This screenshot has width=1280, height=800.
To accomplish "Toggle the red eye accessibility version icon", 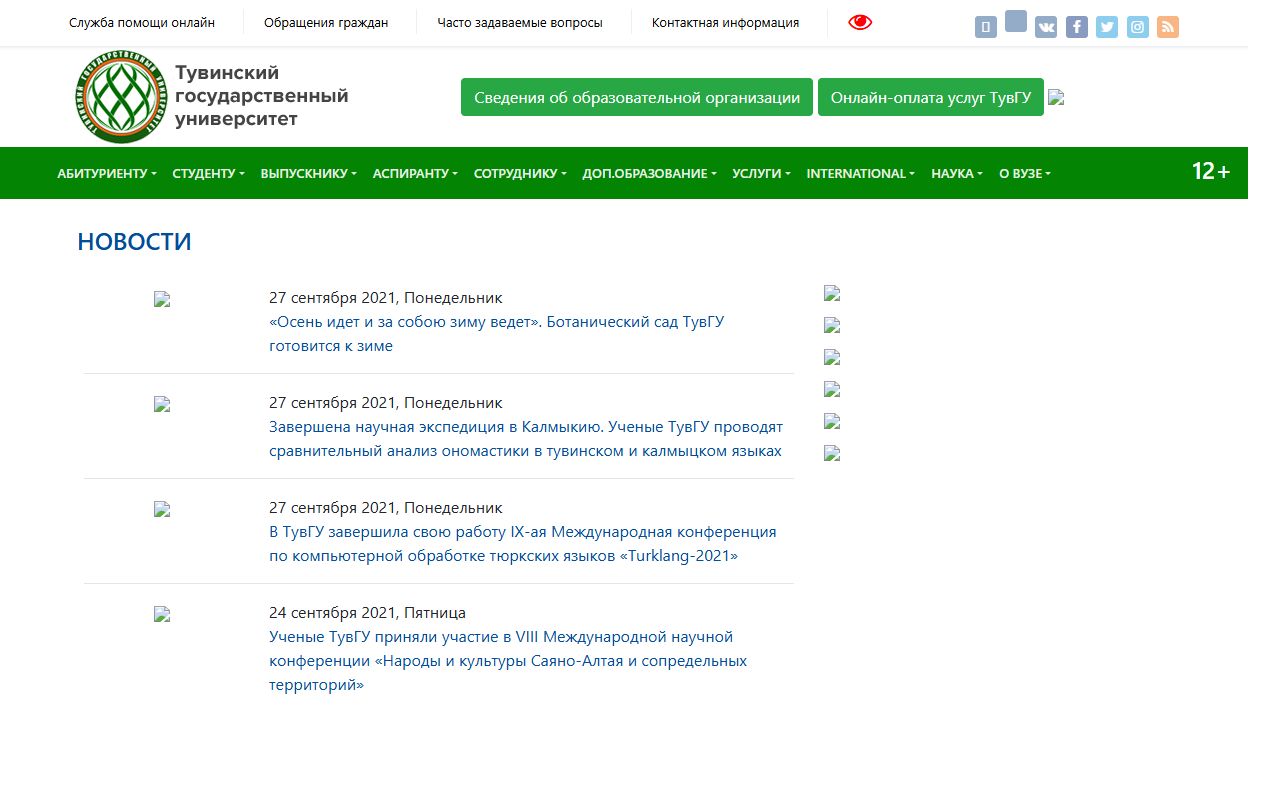I will point(860,22).
